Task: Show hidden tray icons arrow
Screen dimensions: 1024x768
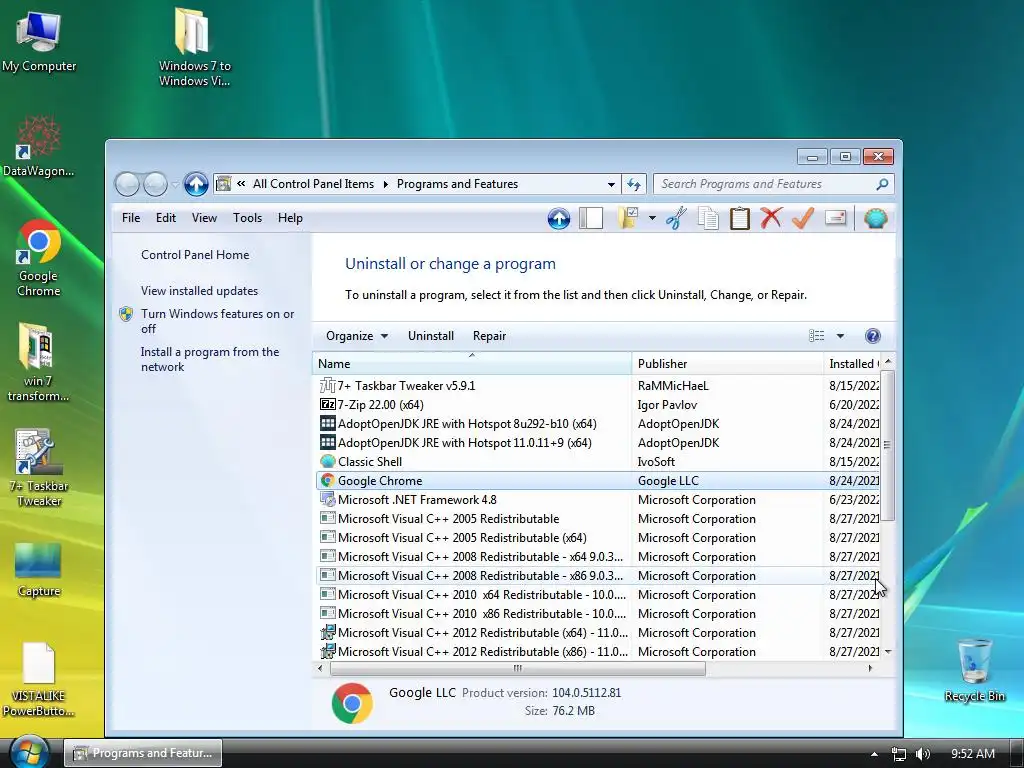Action: click(x=874, y=754)
